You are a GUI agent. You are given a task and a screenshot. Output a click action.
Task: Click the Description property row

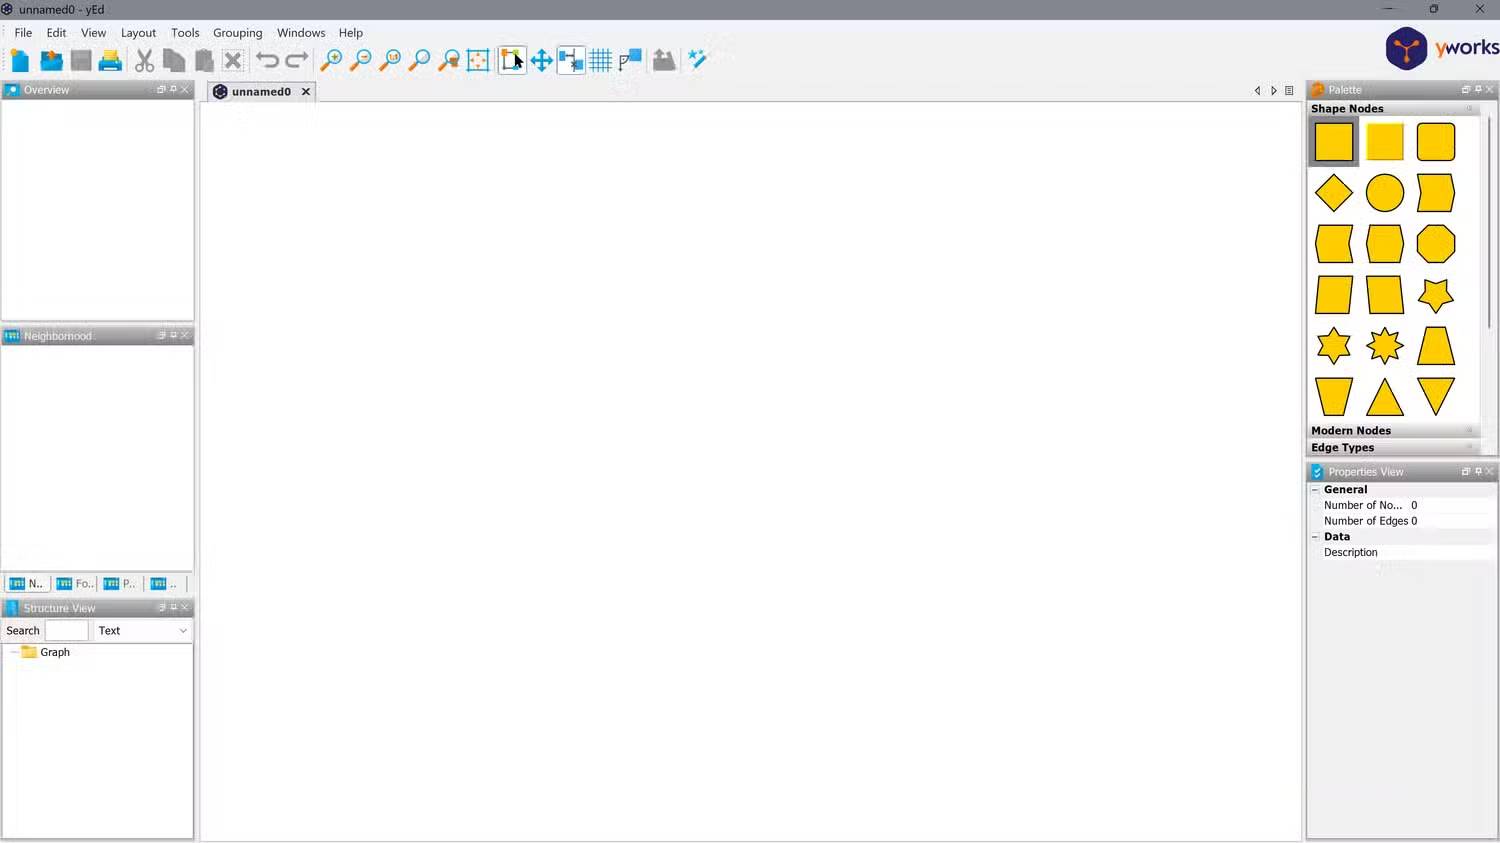pyautogui.click(x=1402, y=553)
